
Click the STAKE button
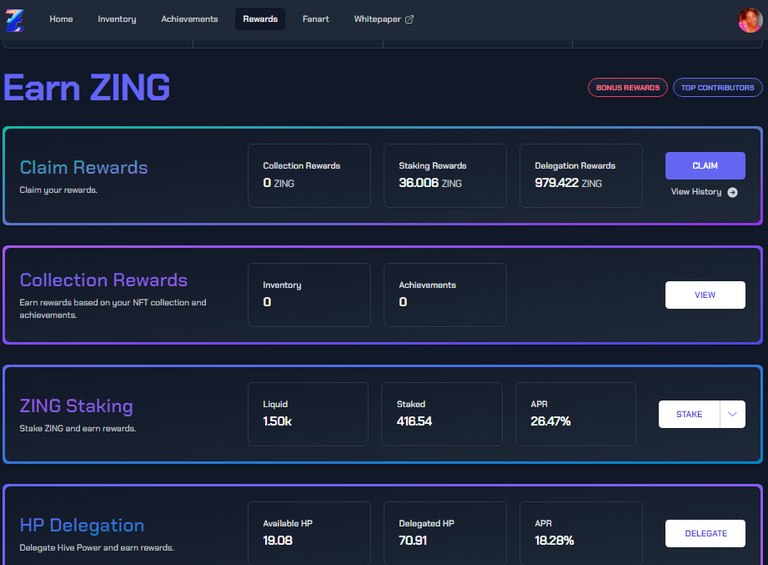click(689, 414)
